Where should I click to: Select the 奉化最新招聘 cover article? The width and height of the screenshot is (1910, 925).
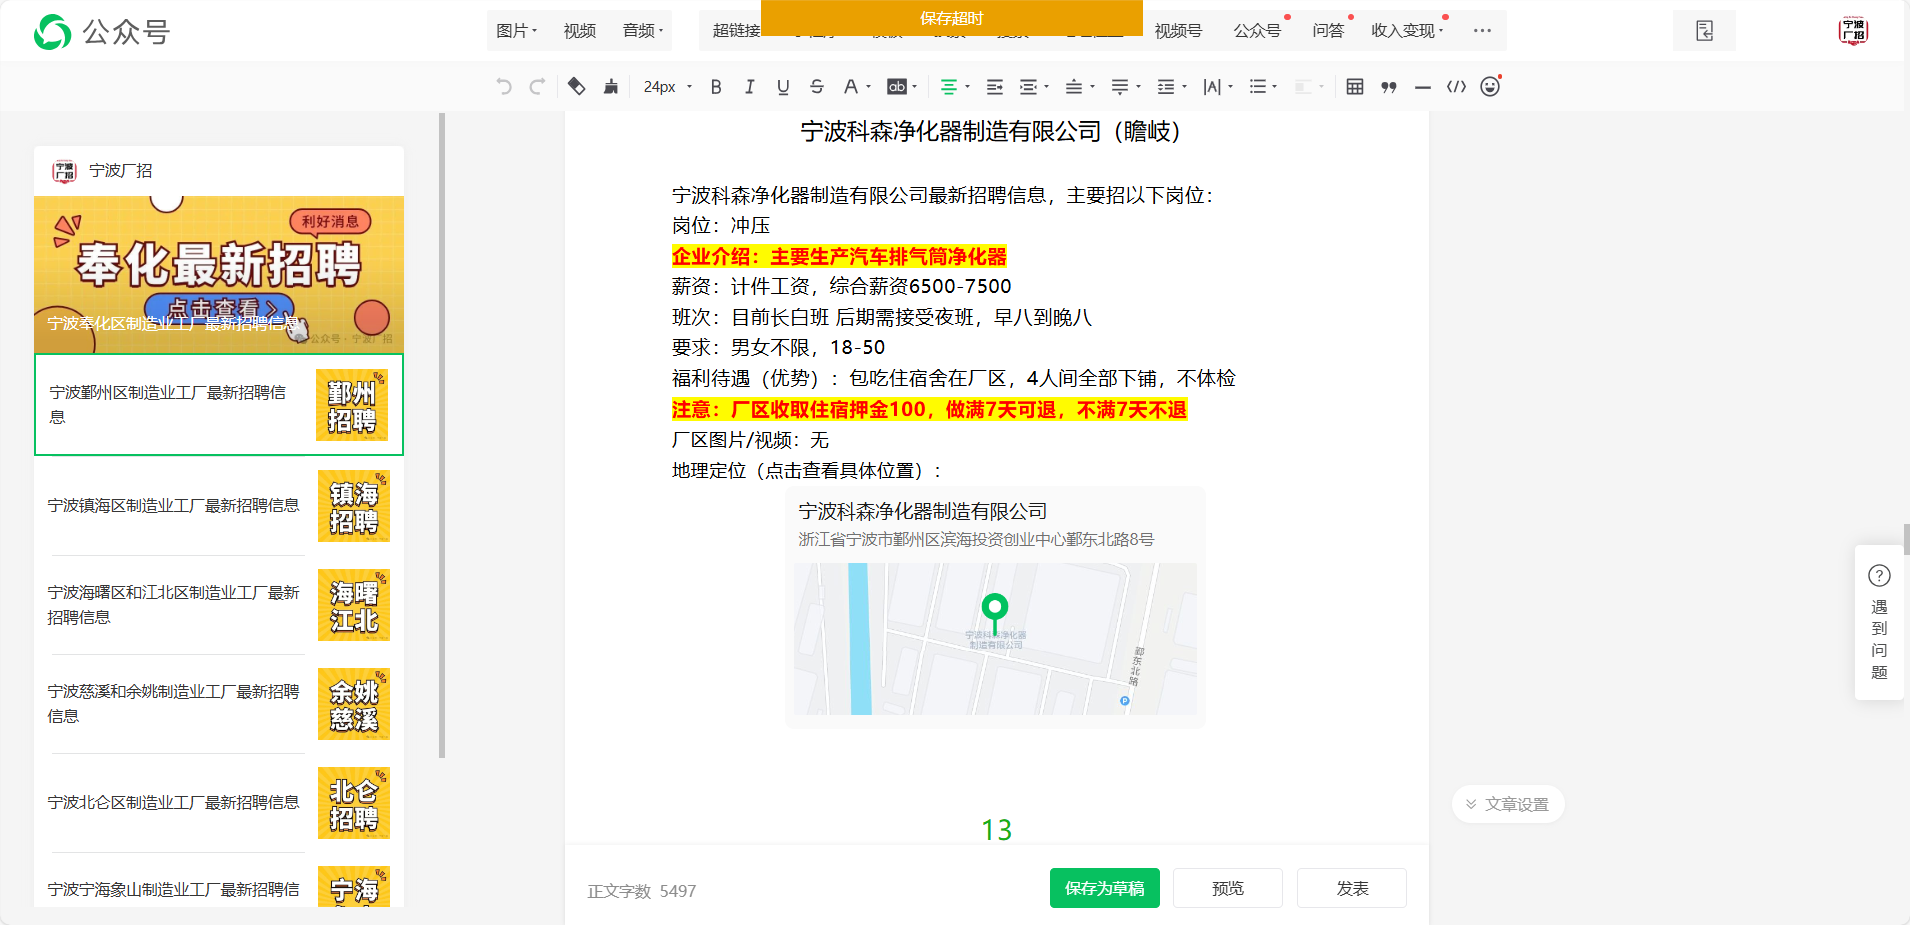(x=219, y=274)
